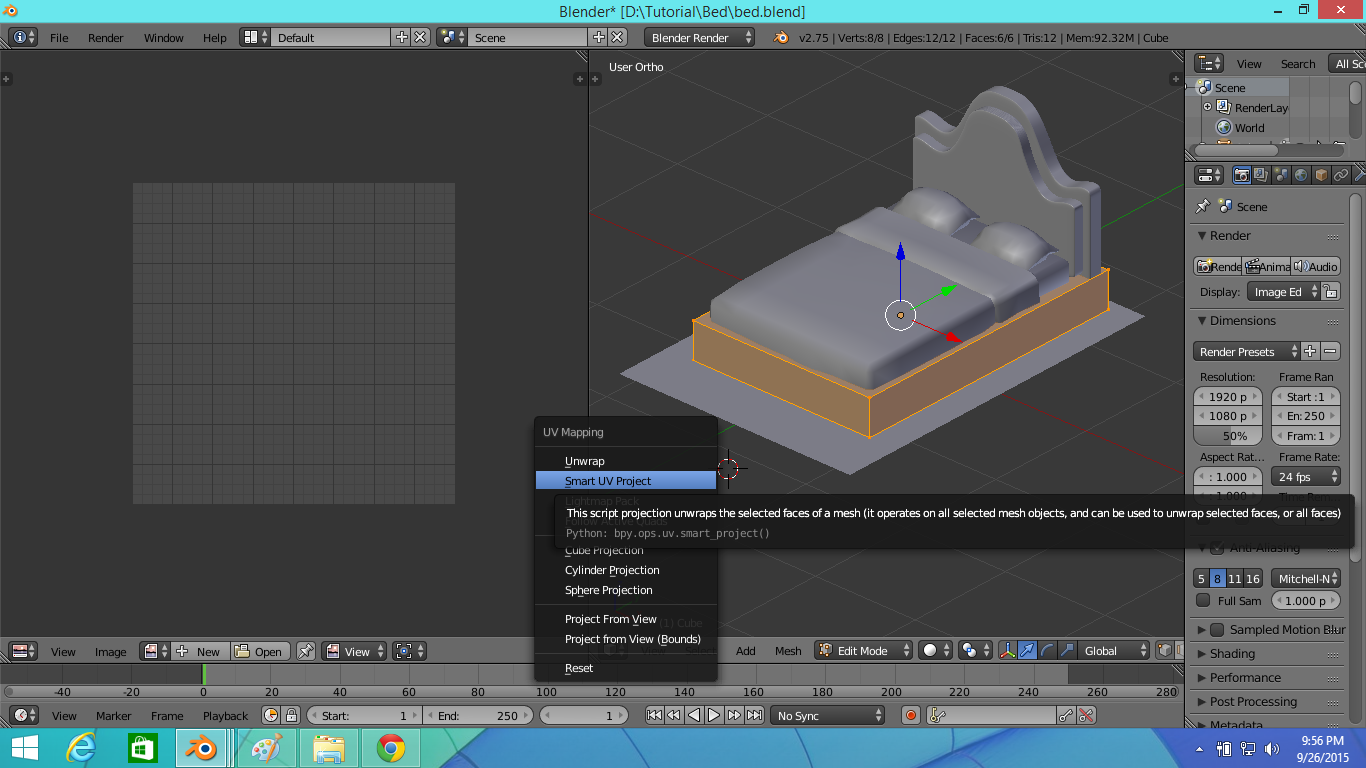Screen dimensions: 1366x768
Task: Jump to the previous keyframe
Action: (674, 715)
